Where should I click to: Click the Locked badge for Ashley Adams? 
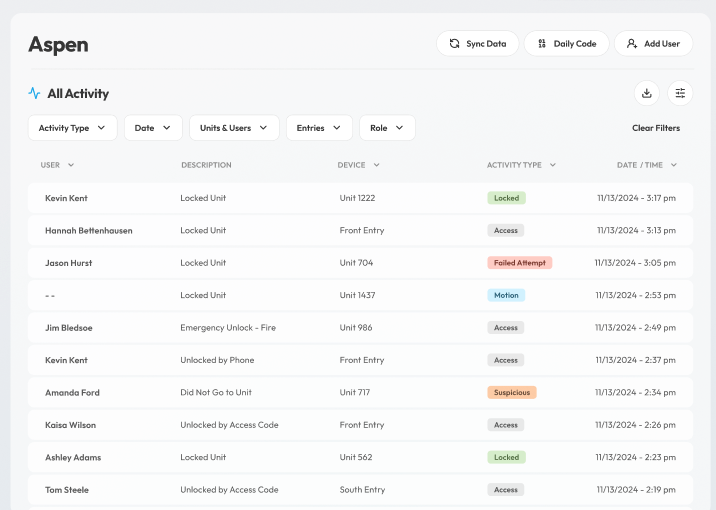click(506, 457)
